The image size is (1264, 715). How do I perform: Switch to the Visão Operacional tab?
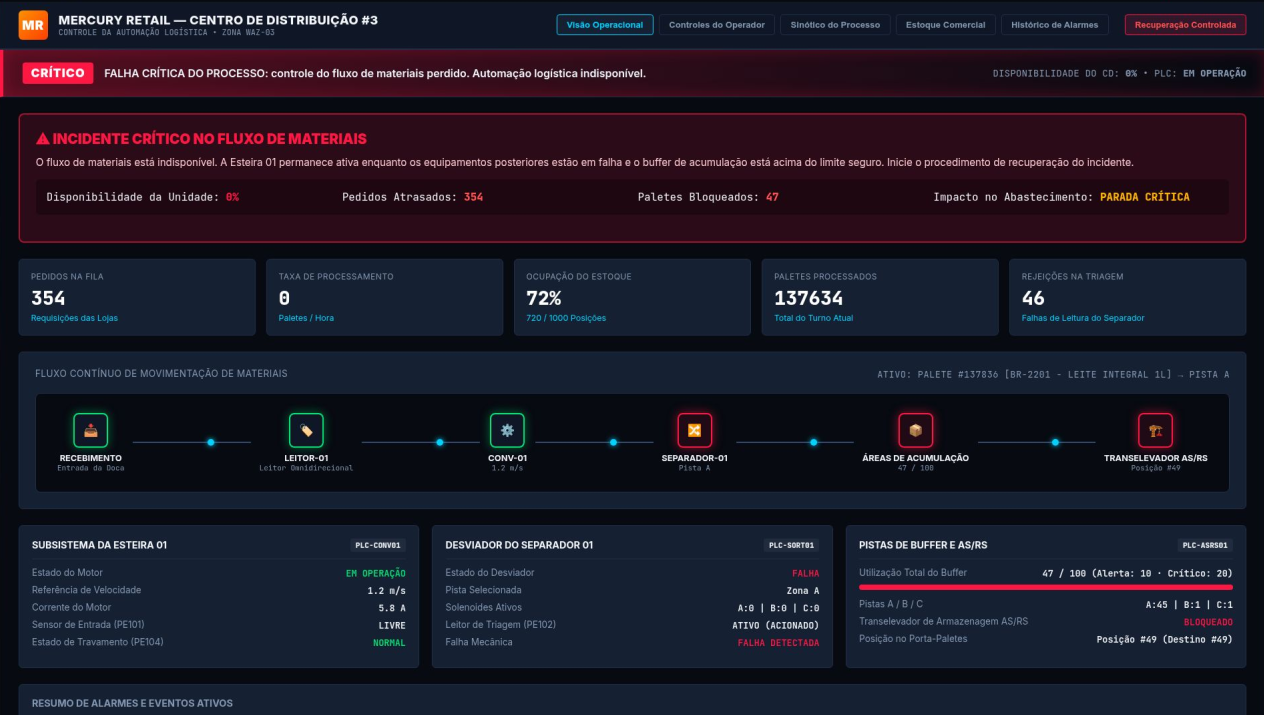coord(605,25)
